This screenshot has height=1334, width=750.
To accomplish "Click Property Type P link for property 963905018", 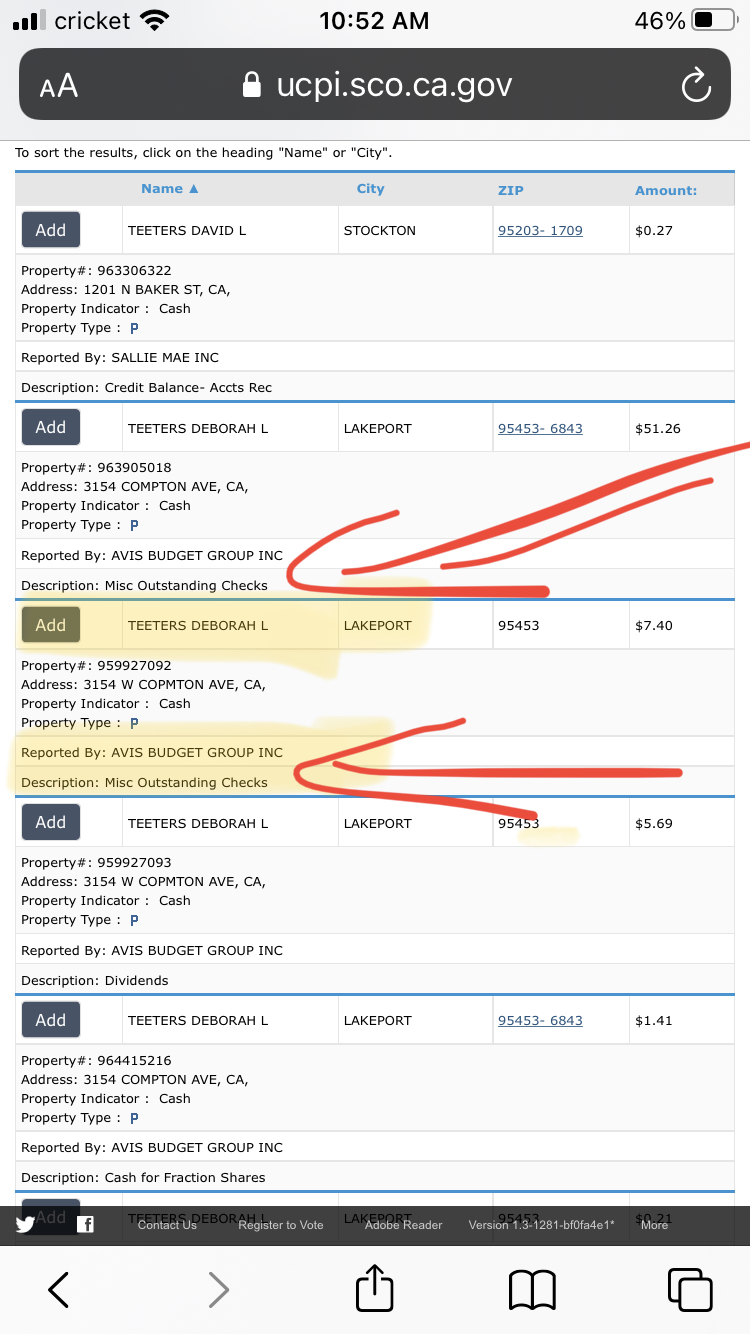I will coord(134,525).
